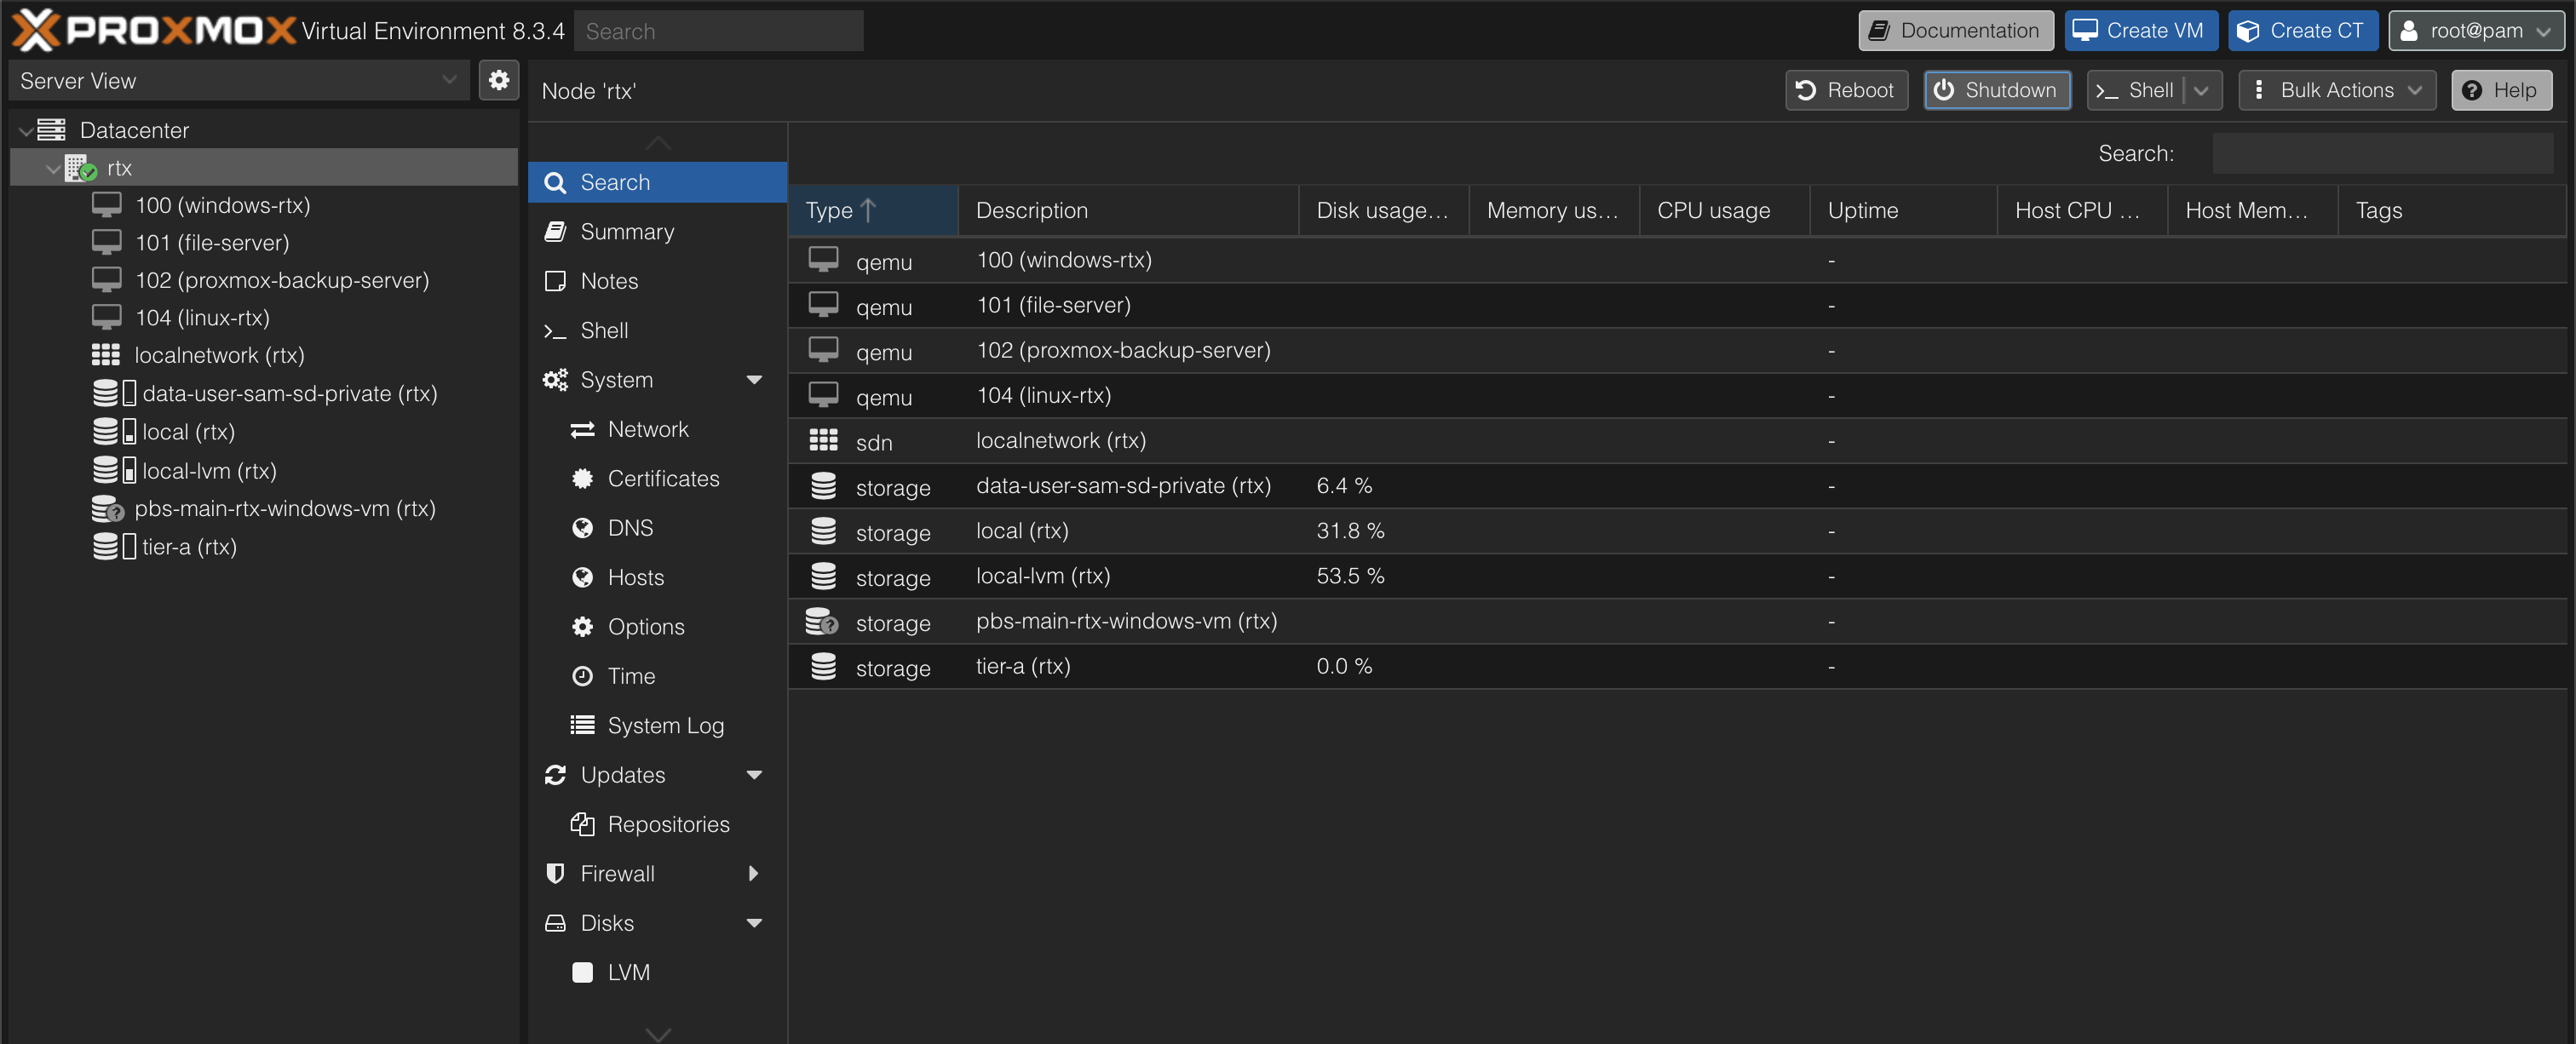Click the qemu icon in 100 (windows-rtx) table row
This screenshot has width=2576, height=1044.
(x=823, y=260)
